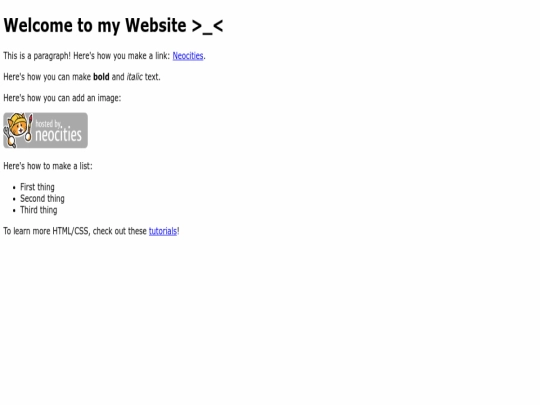Screen dimensions: 540x405
Task: Click the 'Second thing' list item
Action: [x=42, y=199]
